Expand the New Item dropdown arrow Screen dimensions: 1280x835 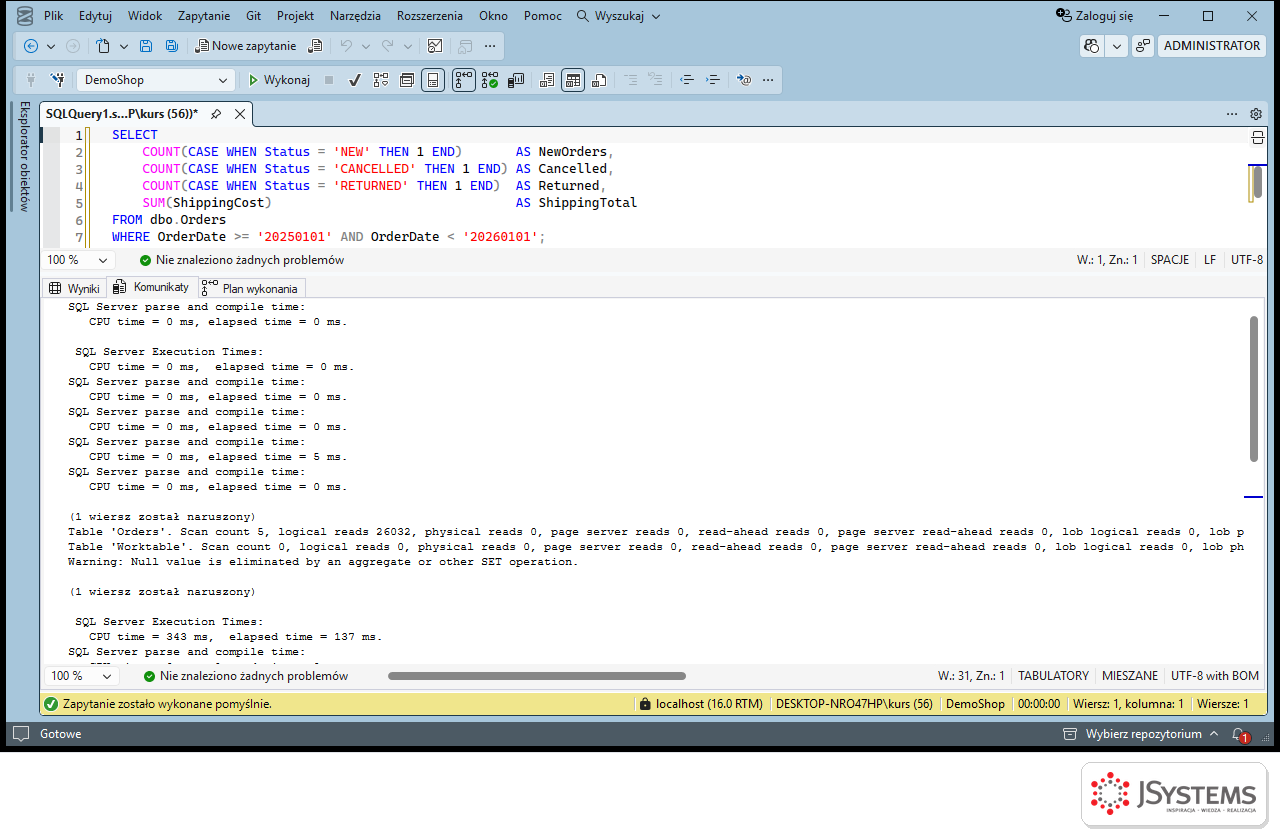pos(124,46)
